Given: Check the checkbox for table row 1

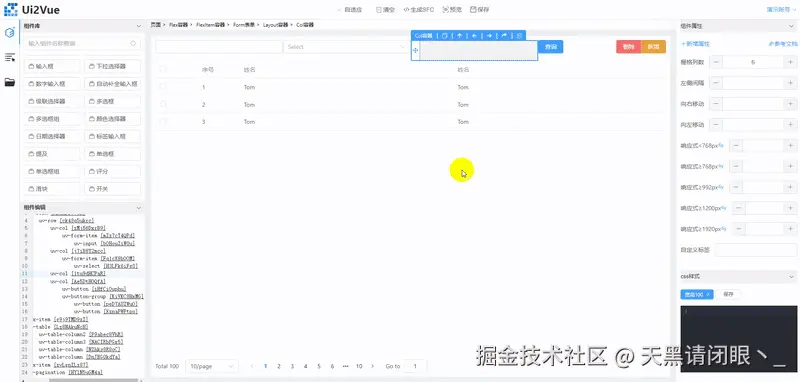Looking at the screenshot, I should 163,87.
